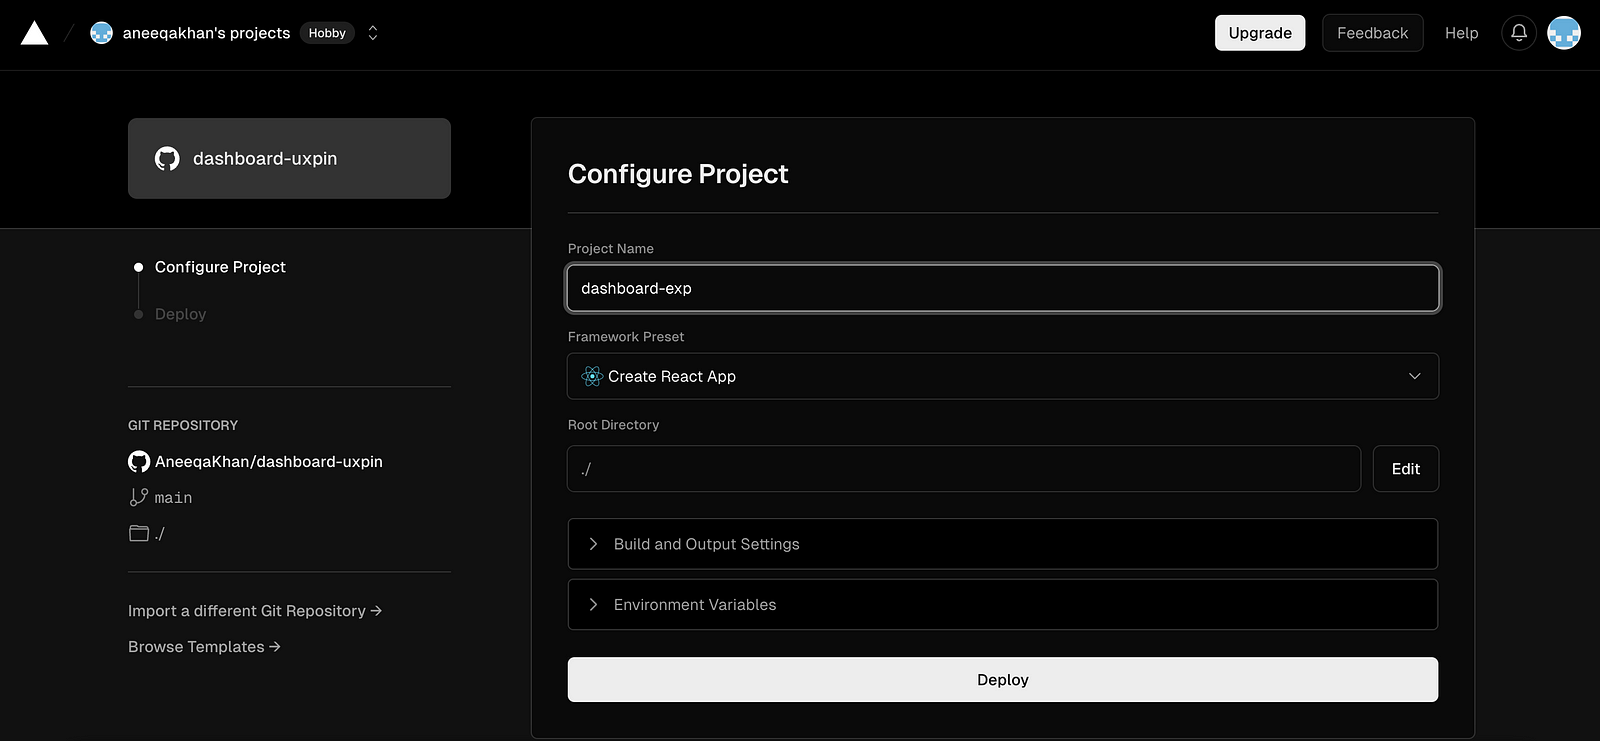Click the dashboard-uxpin repository card
The height and width of the screenshot is (741, 1600).
click(x=289, y=159)
